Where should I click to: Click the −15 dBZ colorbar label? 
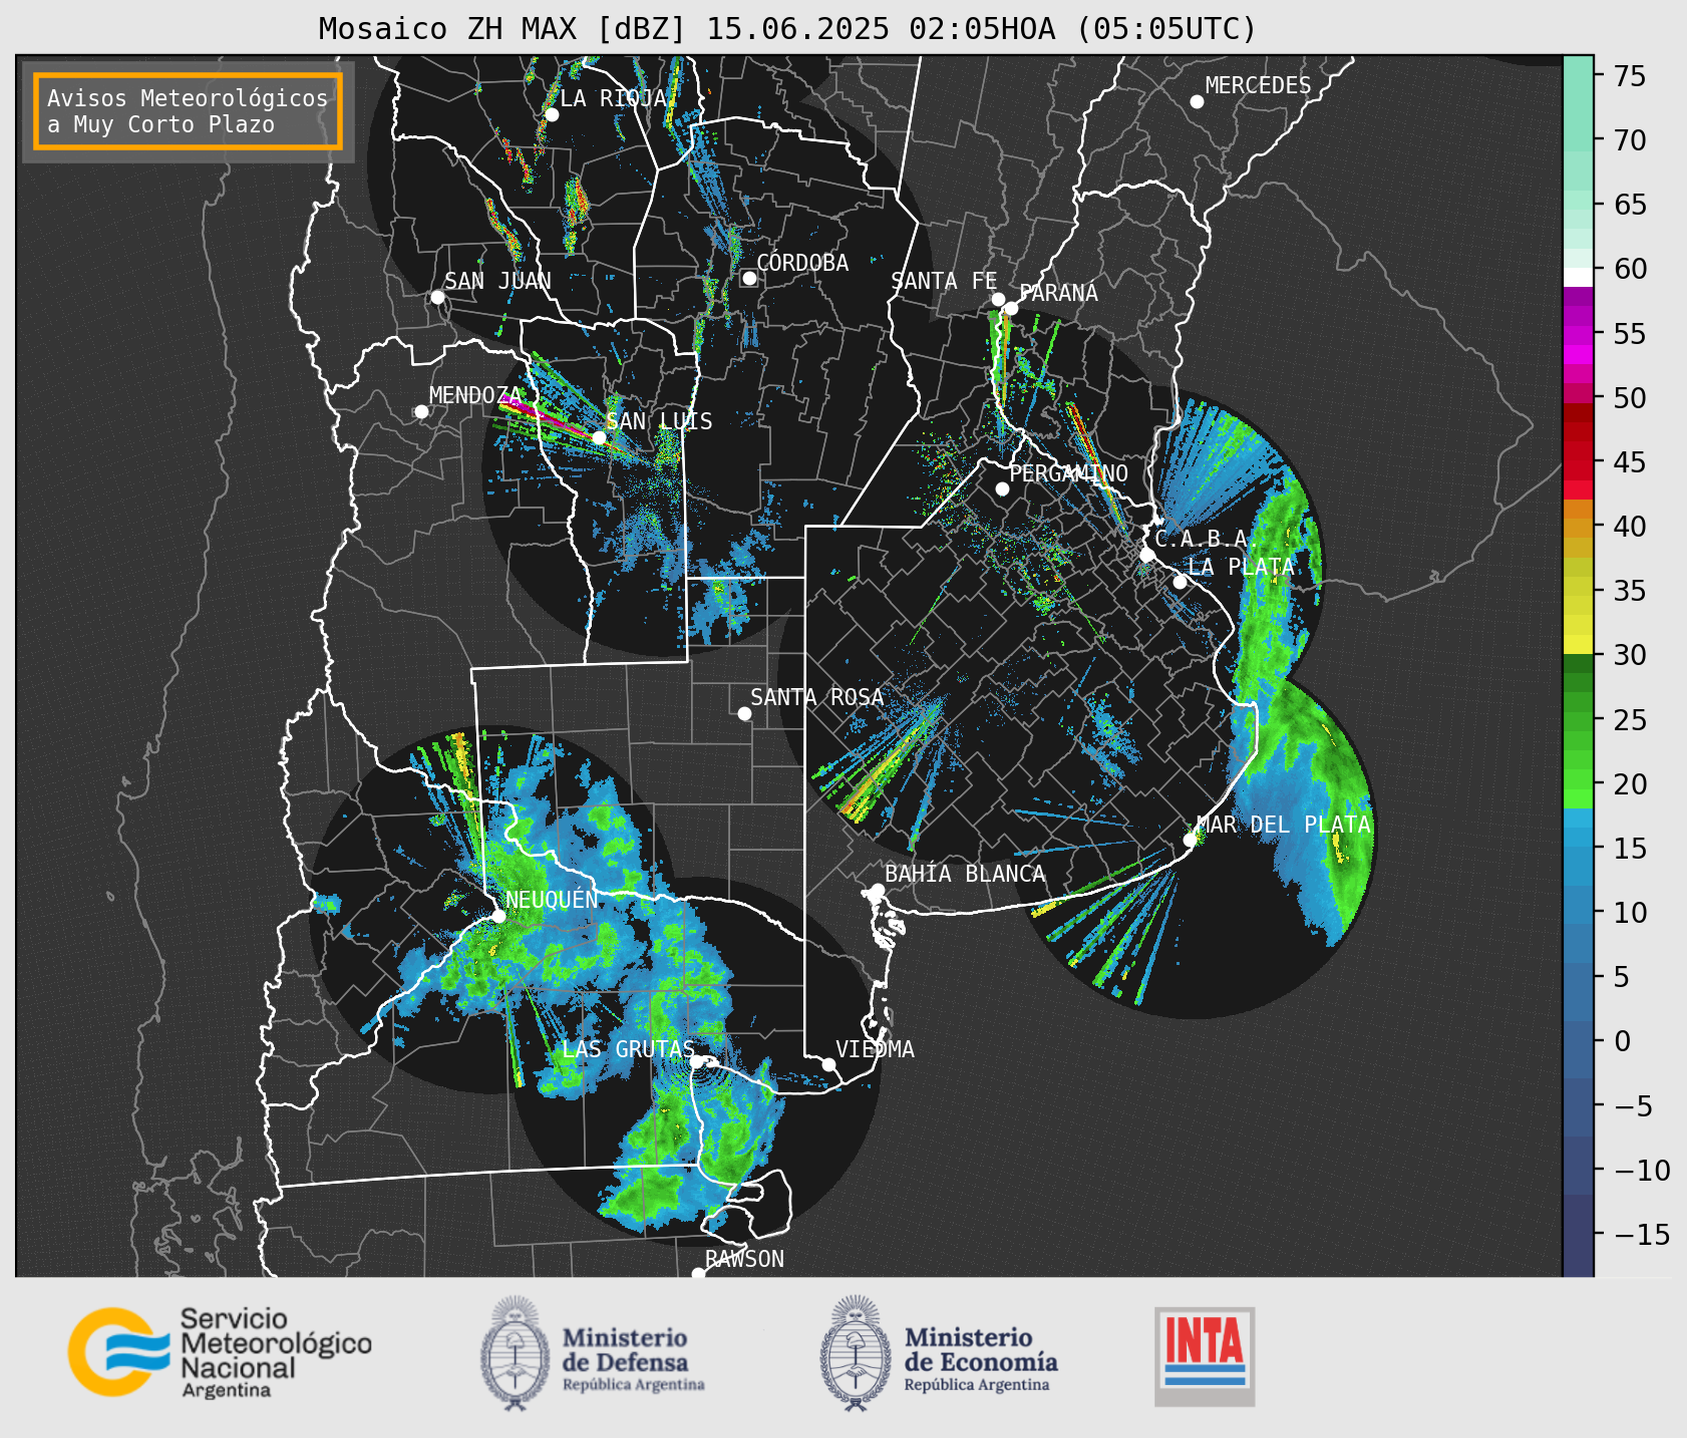[1641, 1234]
